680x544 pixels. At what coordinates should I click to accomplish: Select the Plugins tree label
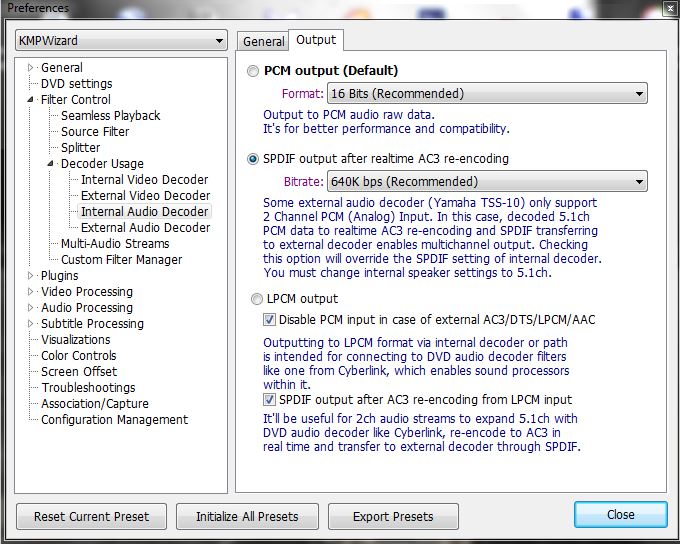[59, 276]
